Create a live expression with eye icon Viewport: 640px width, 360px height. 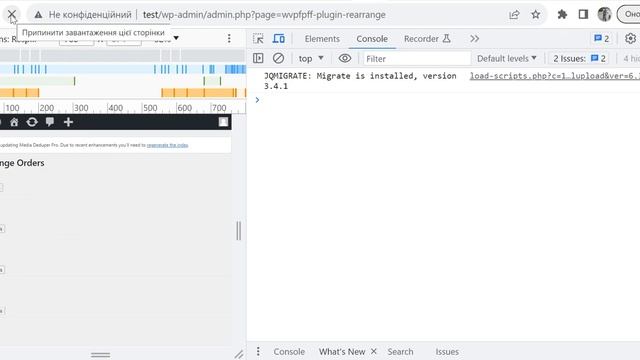(344, 58)
